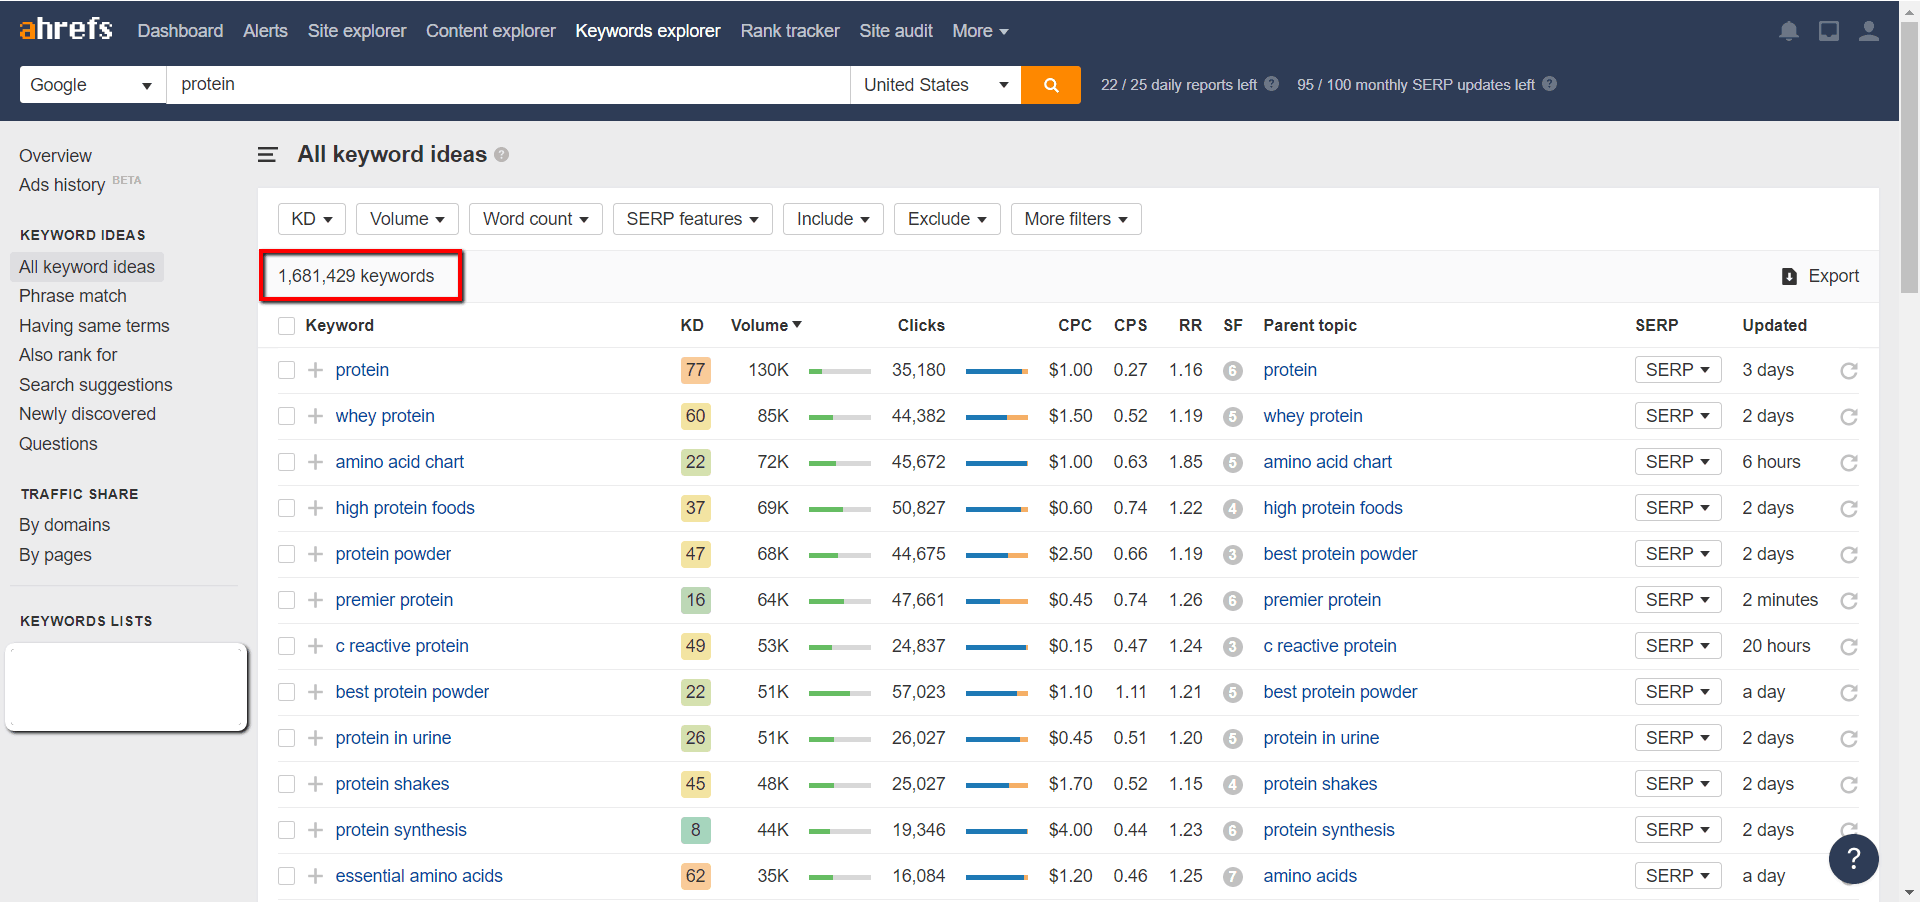The width and height of the screenshot is (1920, 902).
Task: Open Site explorer
Action: (x=357, y=31)
